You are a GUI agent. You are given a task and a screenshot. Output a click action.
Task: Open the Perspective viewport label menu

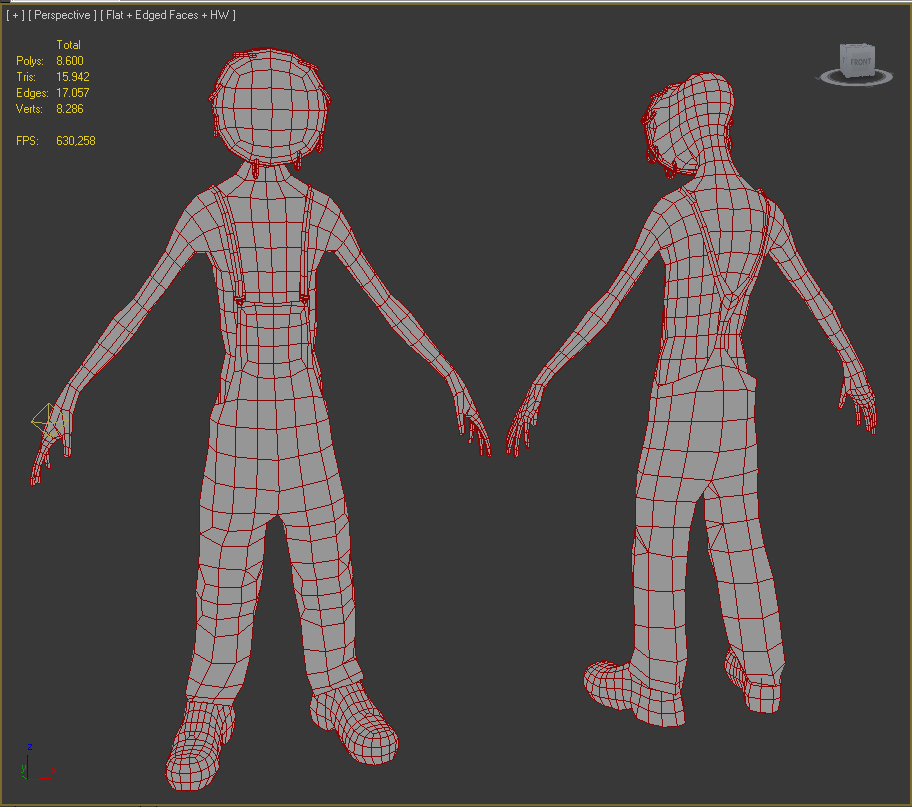pos(62,15)
